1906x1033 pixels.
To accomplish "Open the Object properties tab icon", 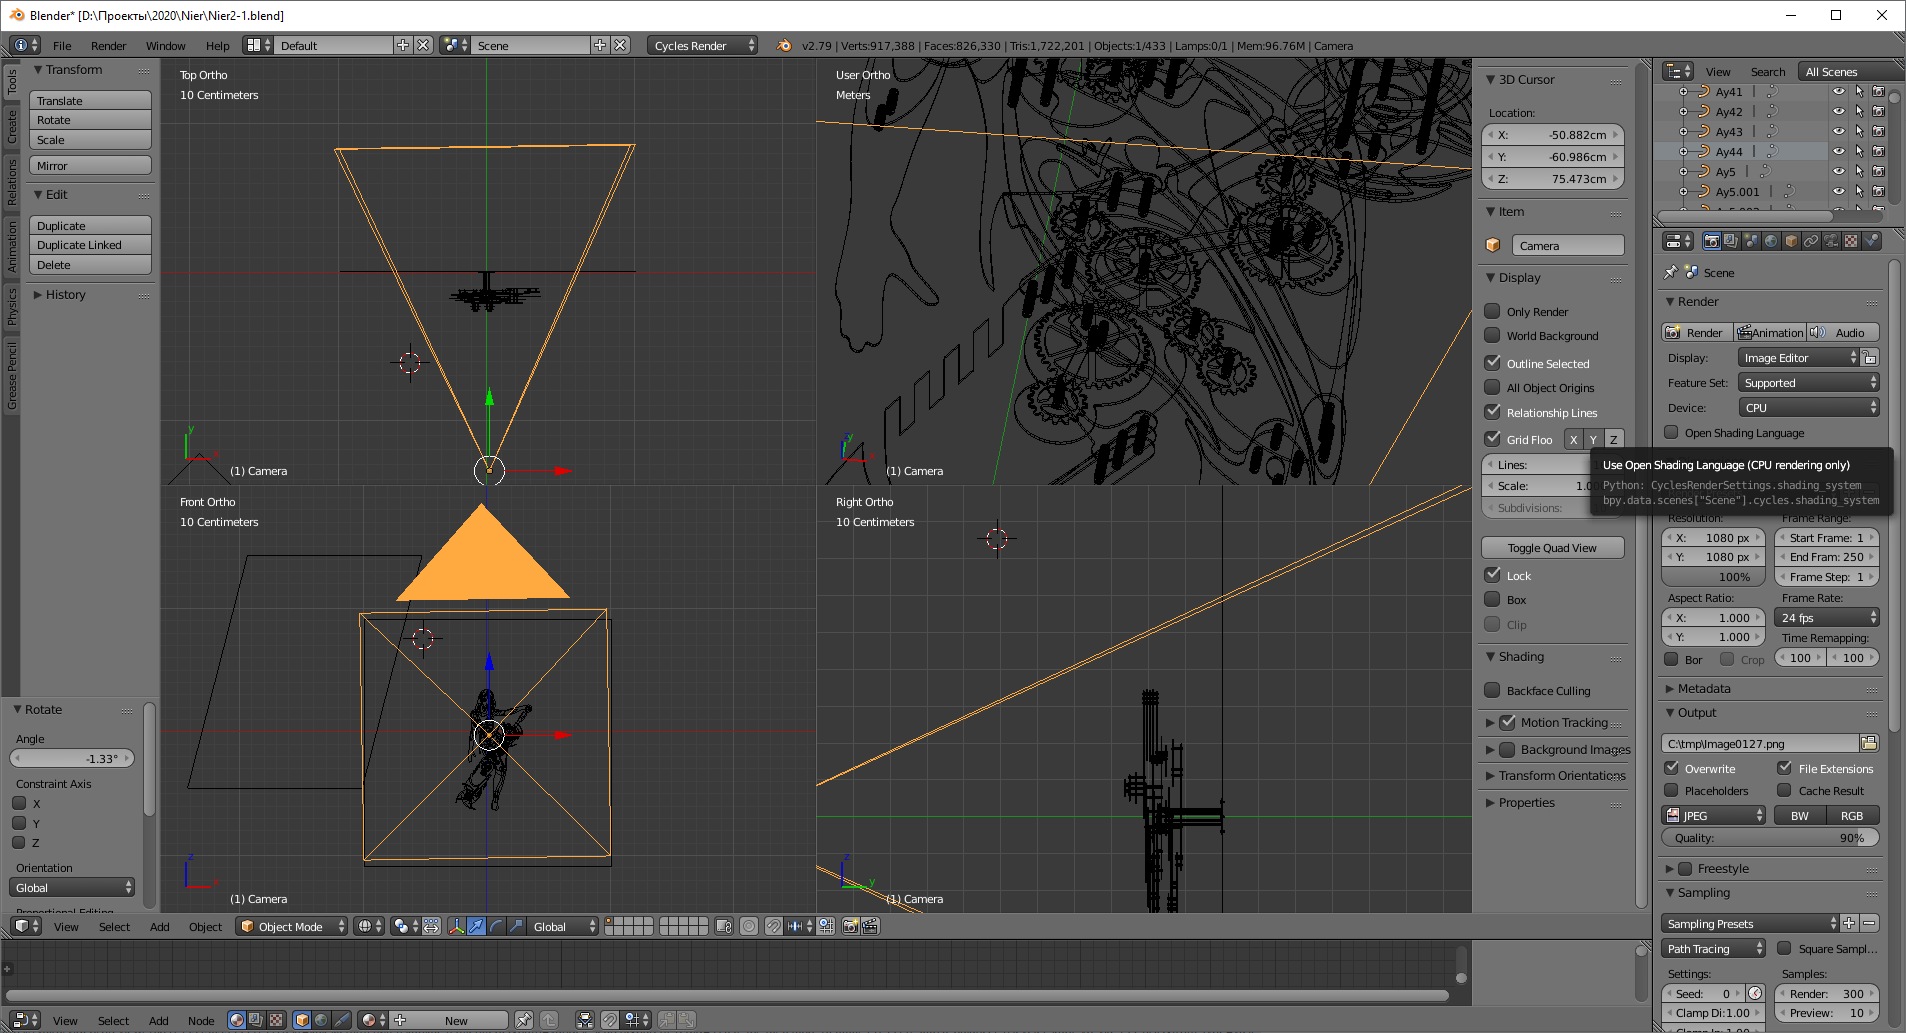I will tap(1791, 241).
